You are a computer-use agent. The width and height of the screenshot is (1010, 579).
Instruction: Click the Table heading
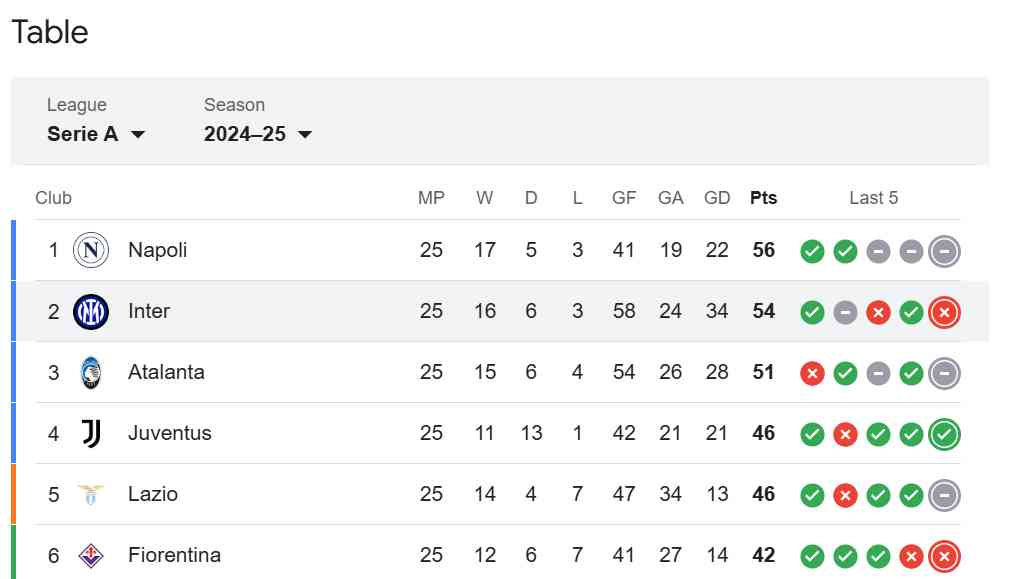pyautogui.click(x=50, y=32)
